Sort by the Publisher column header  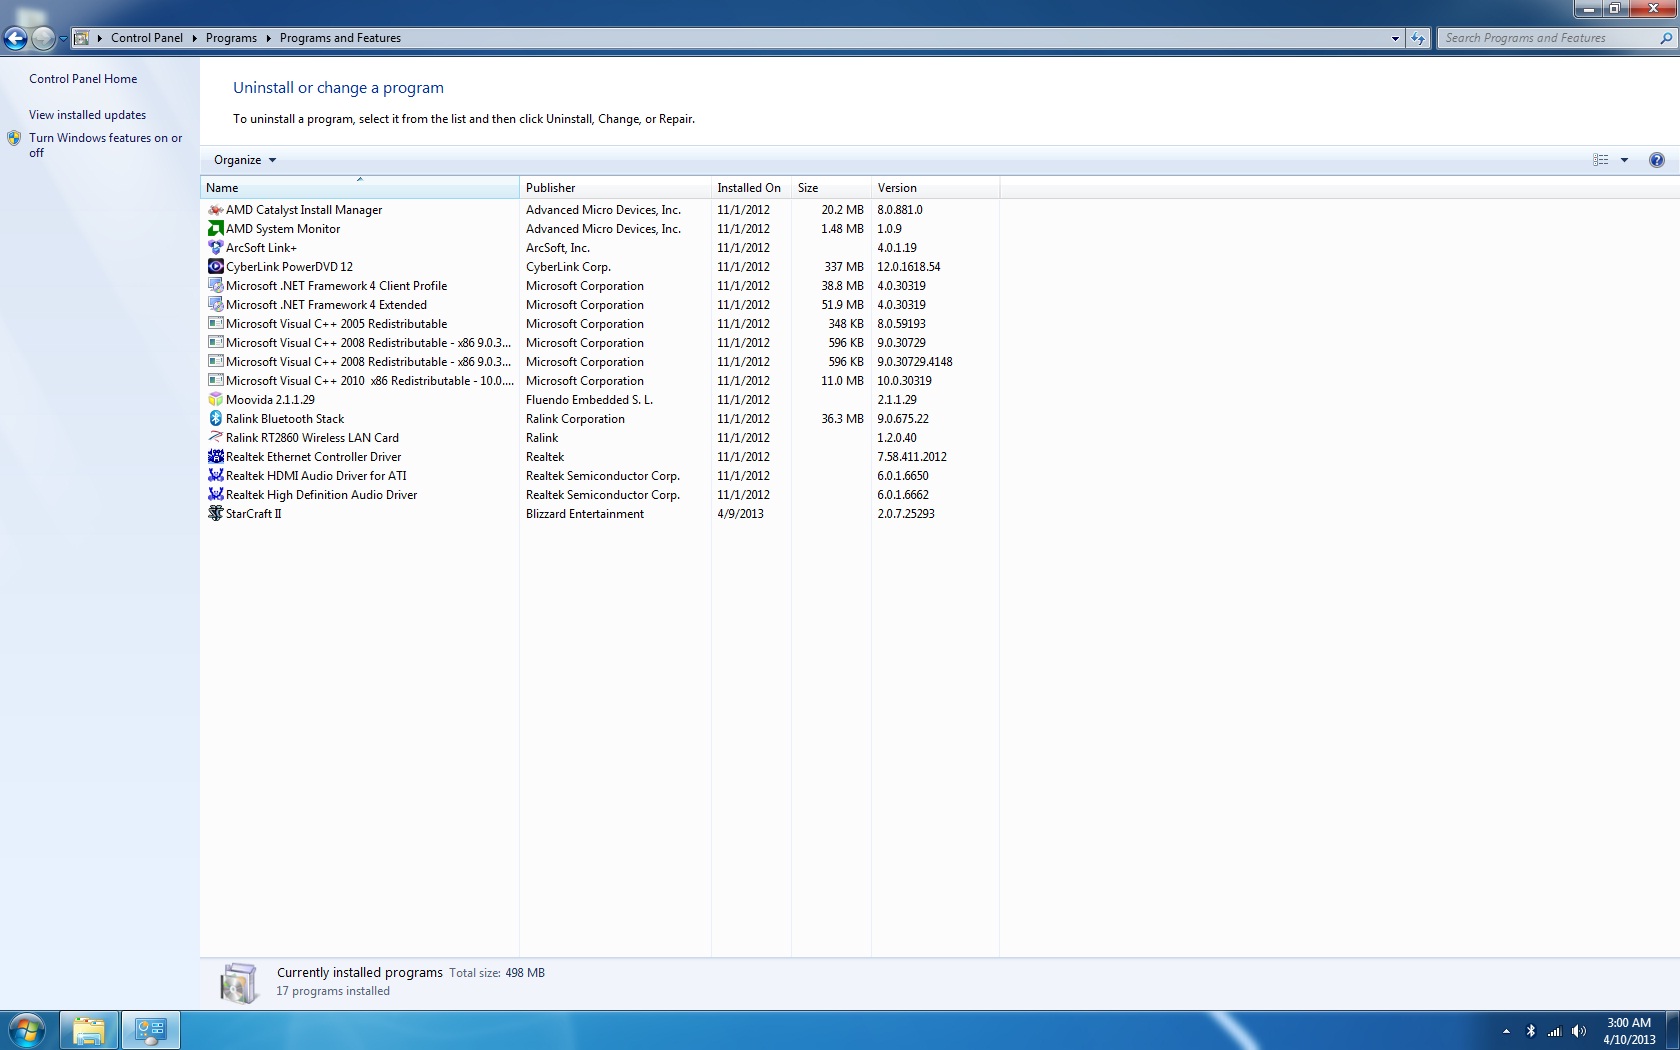[x=615, y=188]
